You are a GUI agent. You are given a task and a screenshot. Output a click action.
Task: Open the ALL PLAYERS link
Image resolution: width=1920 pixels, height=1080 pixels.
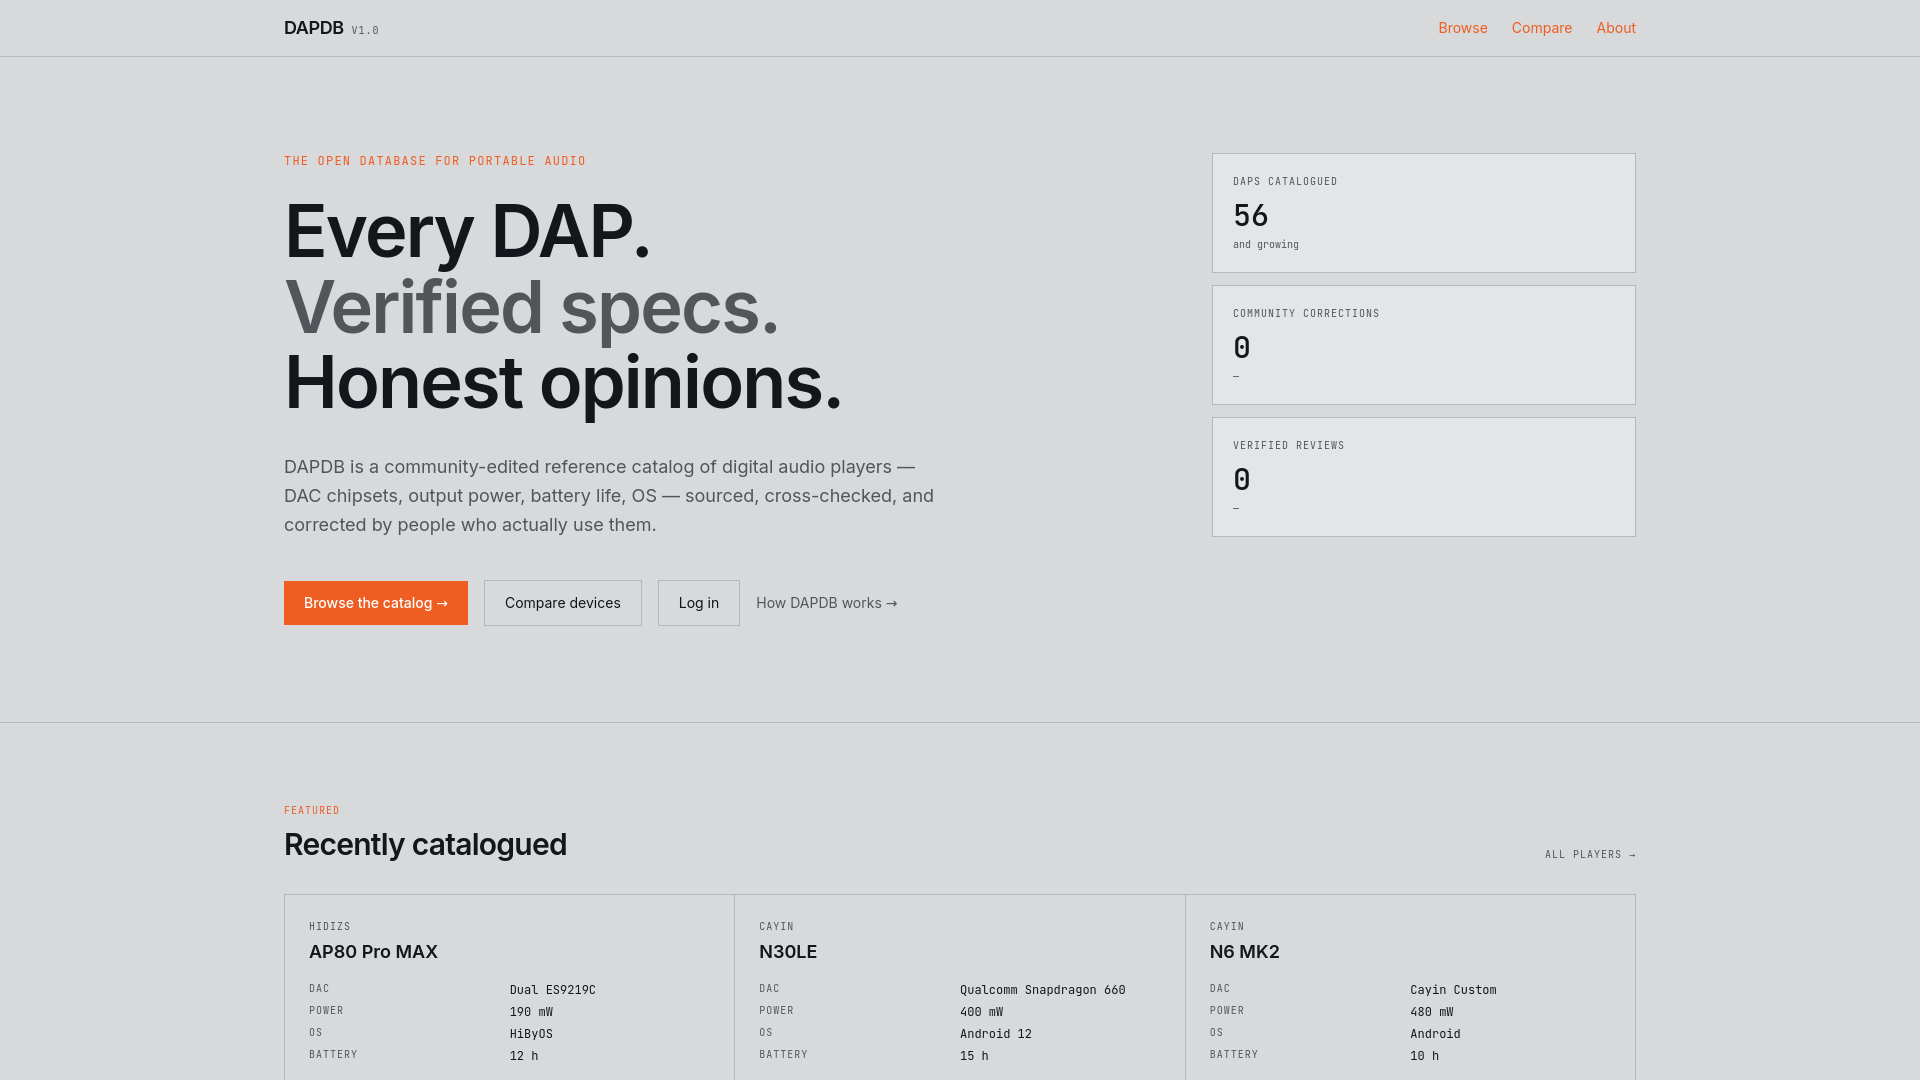tap(1590, 854)
